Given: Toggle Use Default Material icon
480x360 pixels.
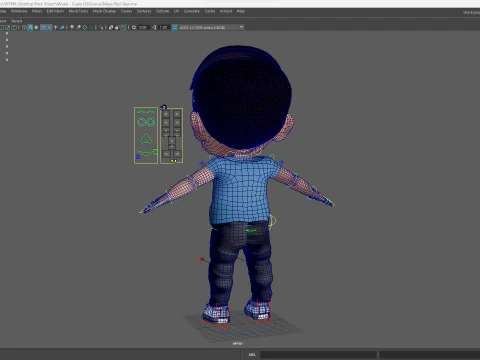Looking at the screenshot, I should pos(37,27).
